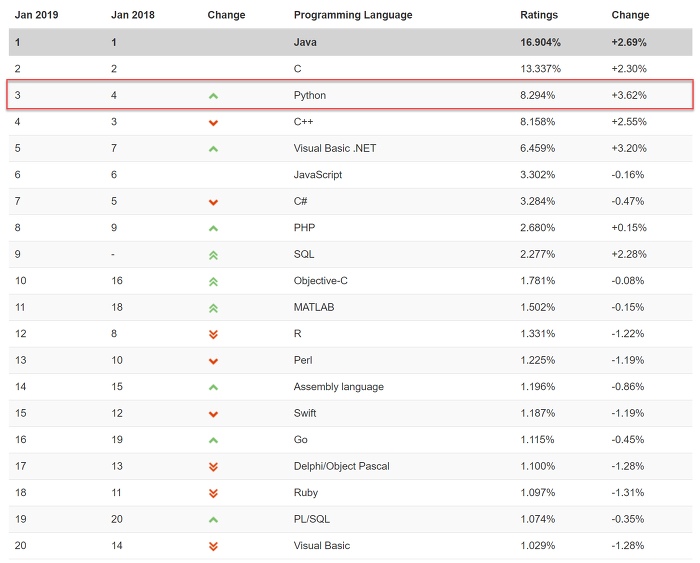Click the red down arrow in the C++ row

(213, 123)
